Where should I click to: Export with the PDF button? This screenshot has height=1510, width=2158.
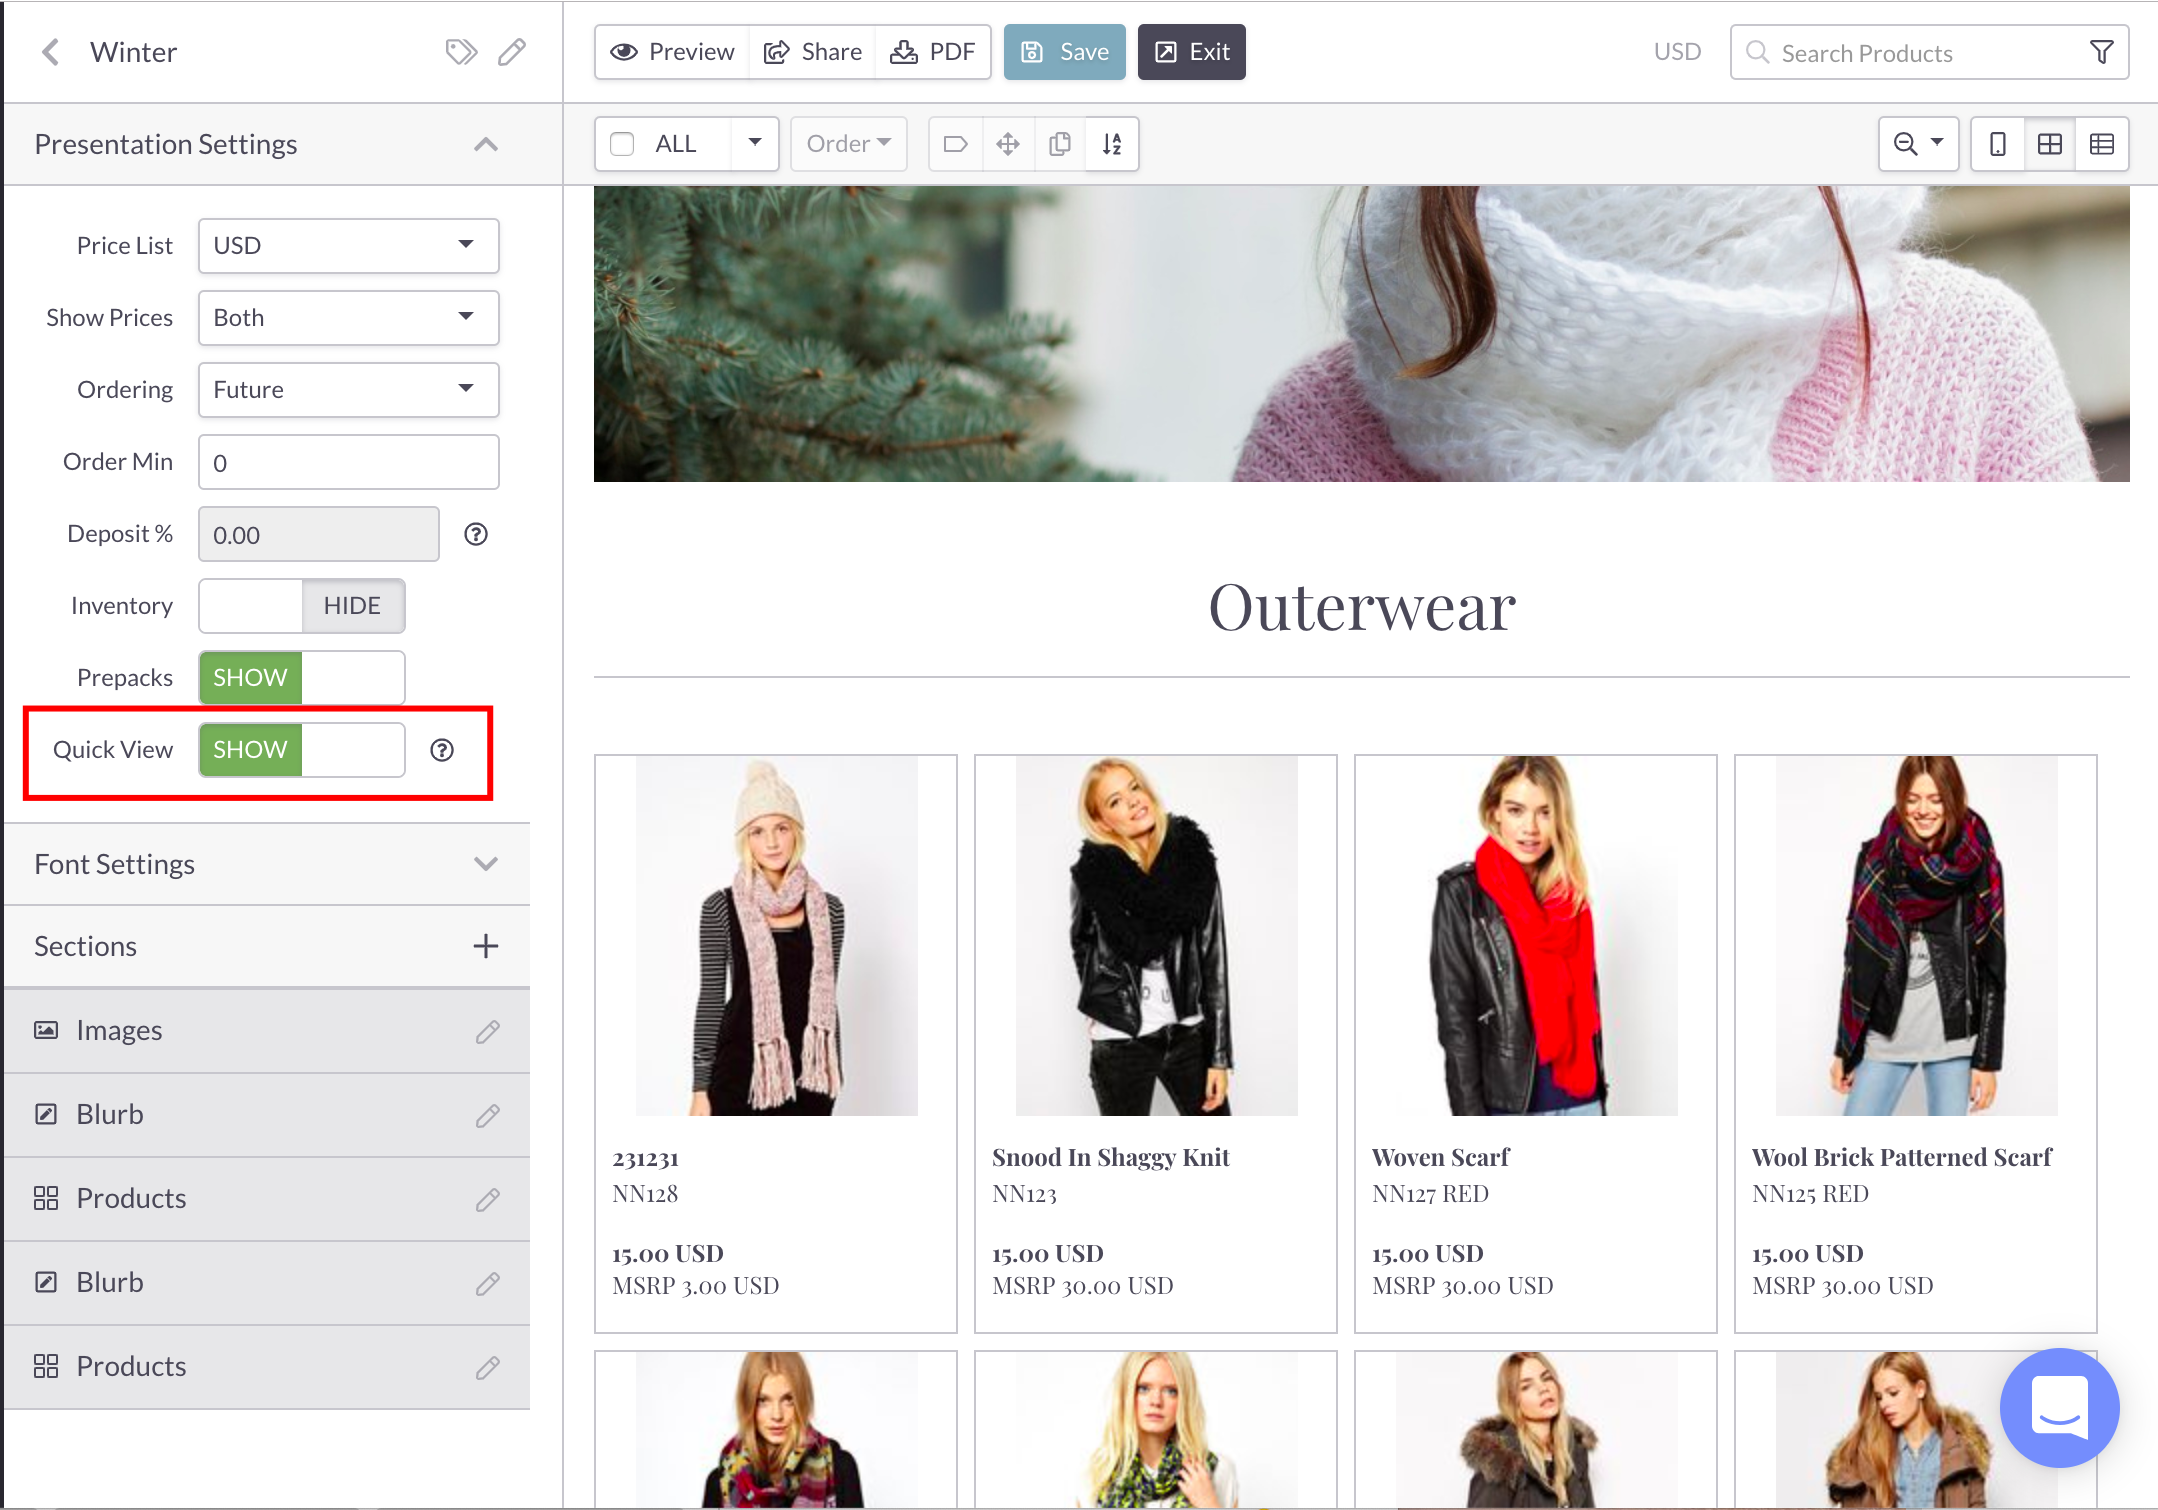click(932, 52)
